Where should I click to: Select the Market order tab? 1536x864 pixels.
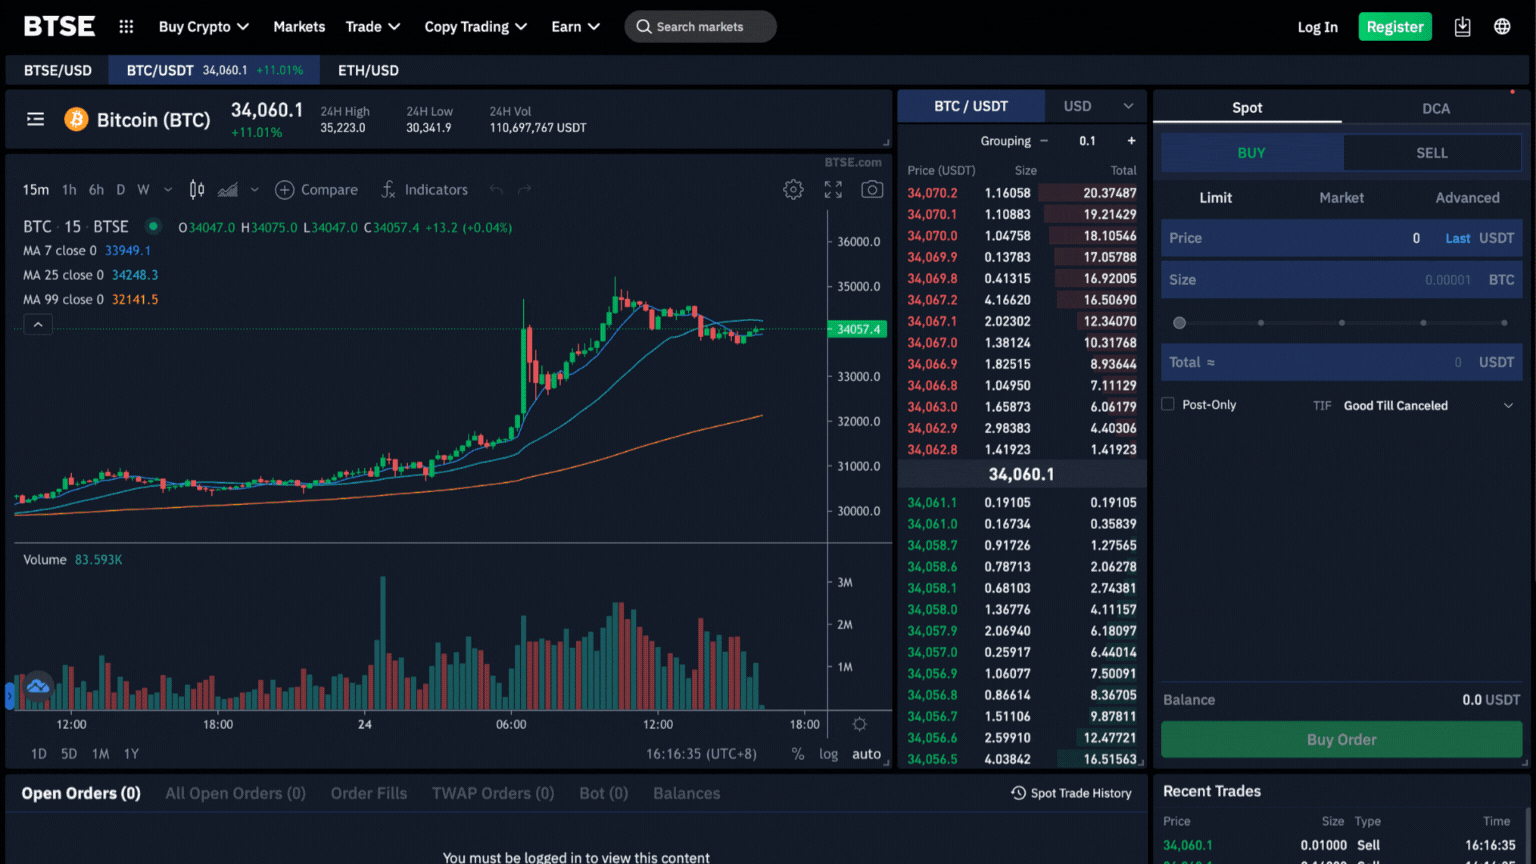pyautogui.click(x=1341, y=198)
